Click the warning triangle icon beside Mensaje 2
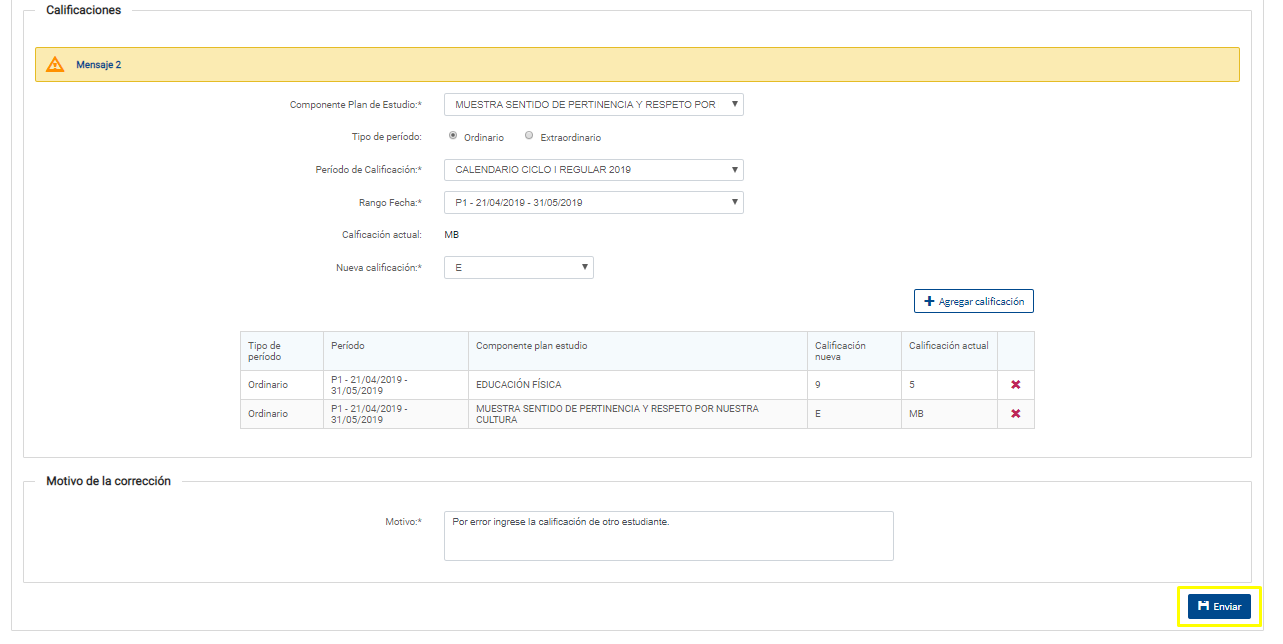Screen dimensions: 1283x644 click(56, 65)
